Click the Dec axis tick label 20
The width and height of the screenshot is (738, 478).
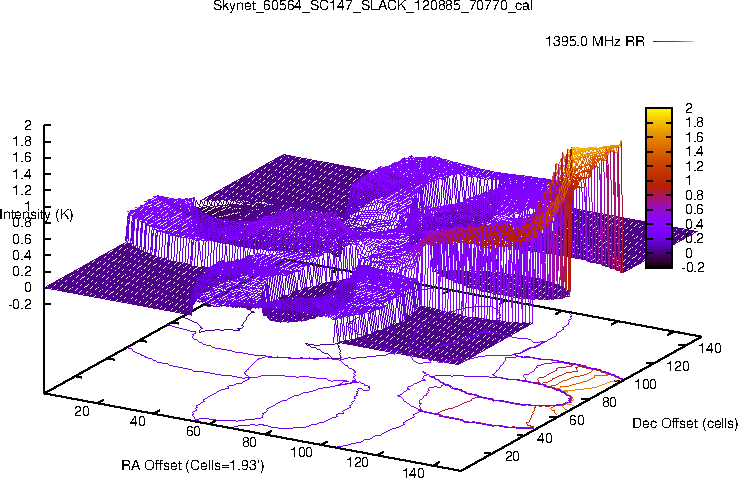coord(512,456)
